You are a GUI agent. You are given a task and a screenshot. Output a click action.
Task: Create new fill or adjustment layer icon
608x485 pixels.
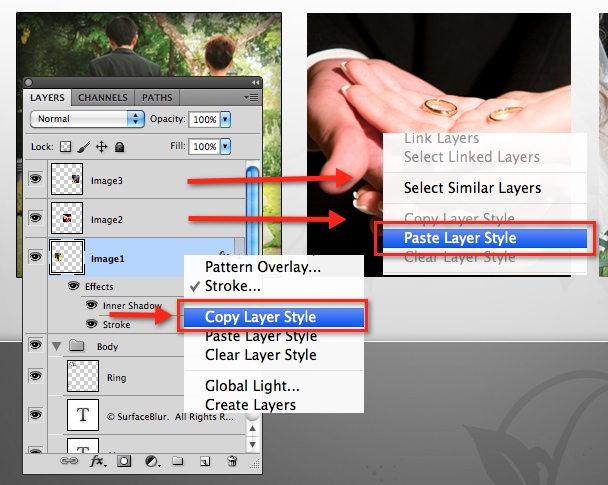152,461
